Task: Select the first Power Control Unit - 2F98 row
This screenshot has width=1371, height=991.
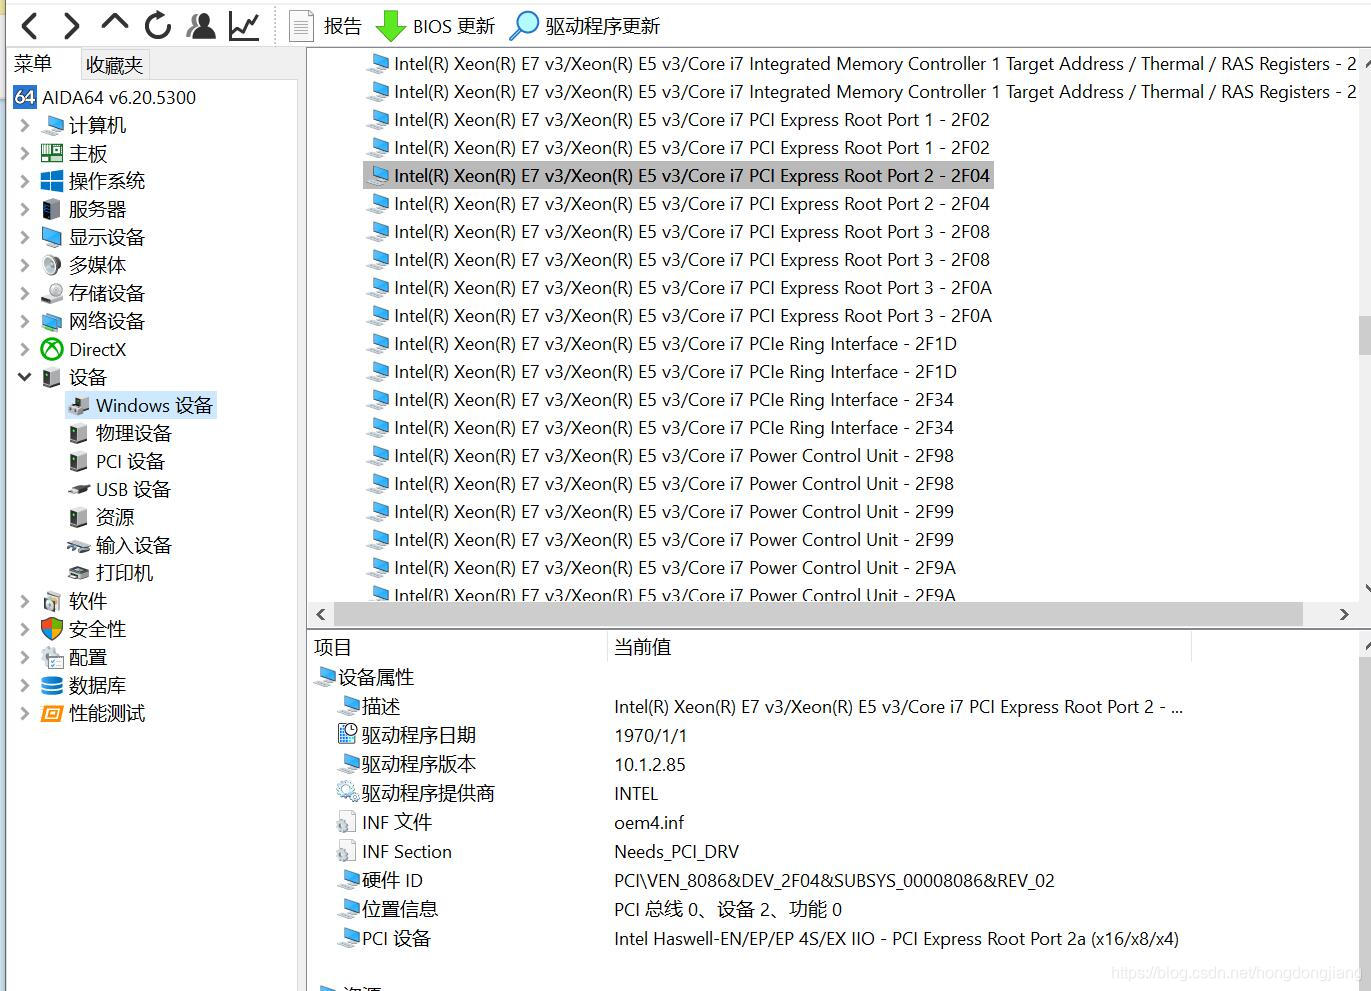Action: [661, 455]
